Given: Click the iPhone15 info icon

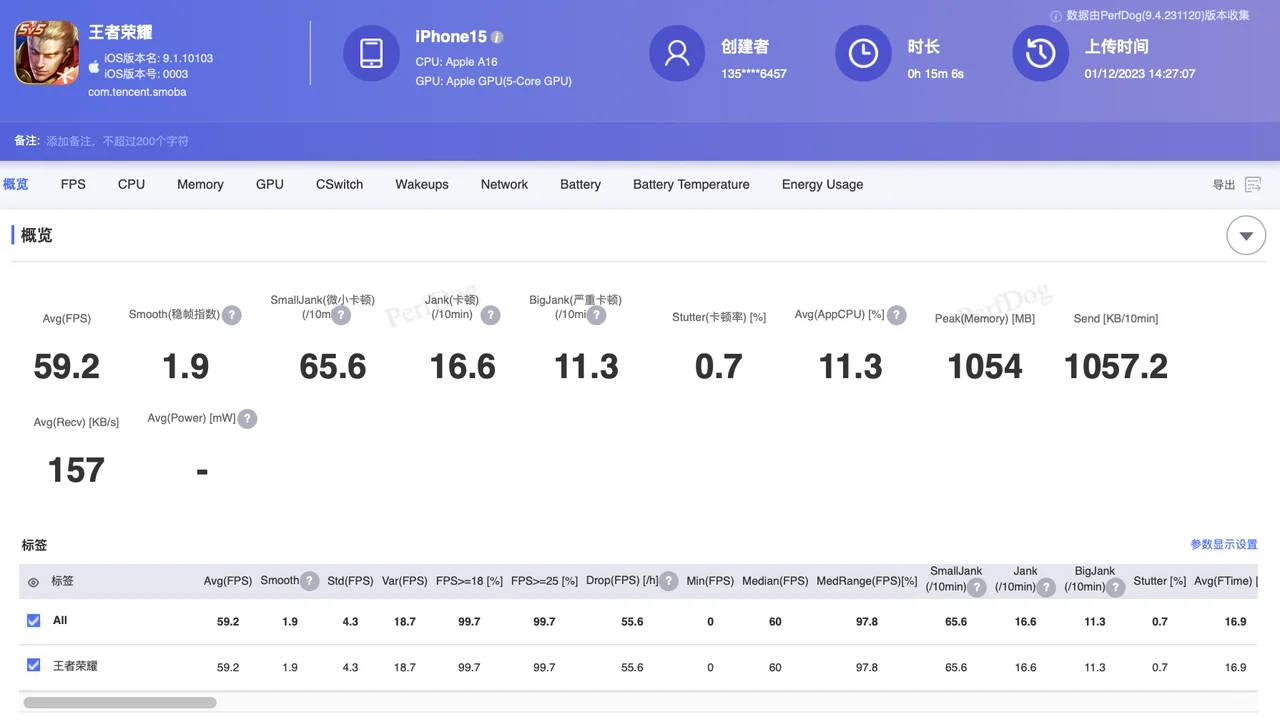Looking at the screenshot, I should (497, 37).
